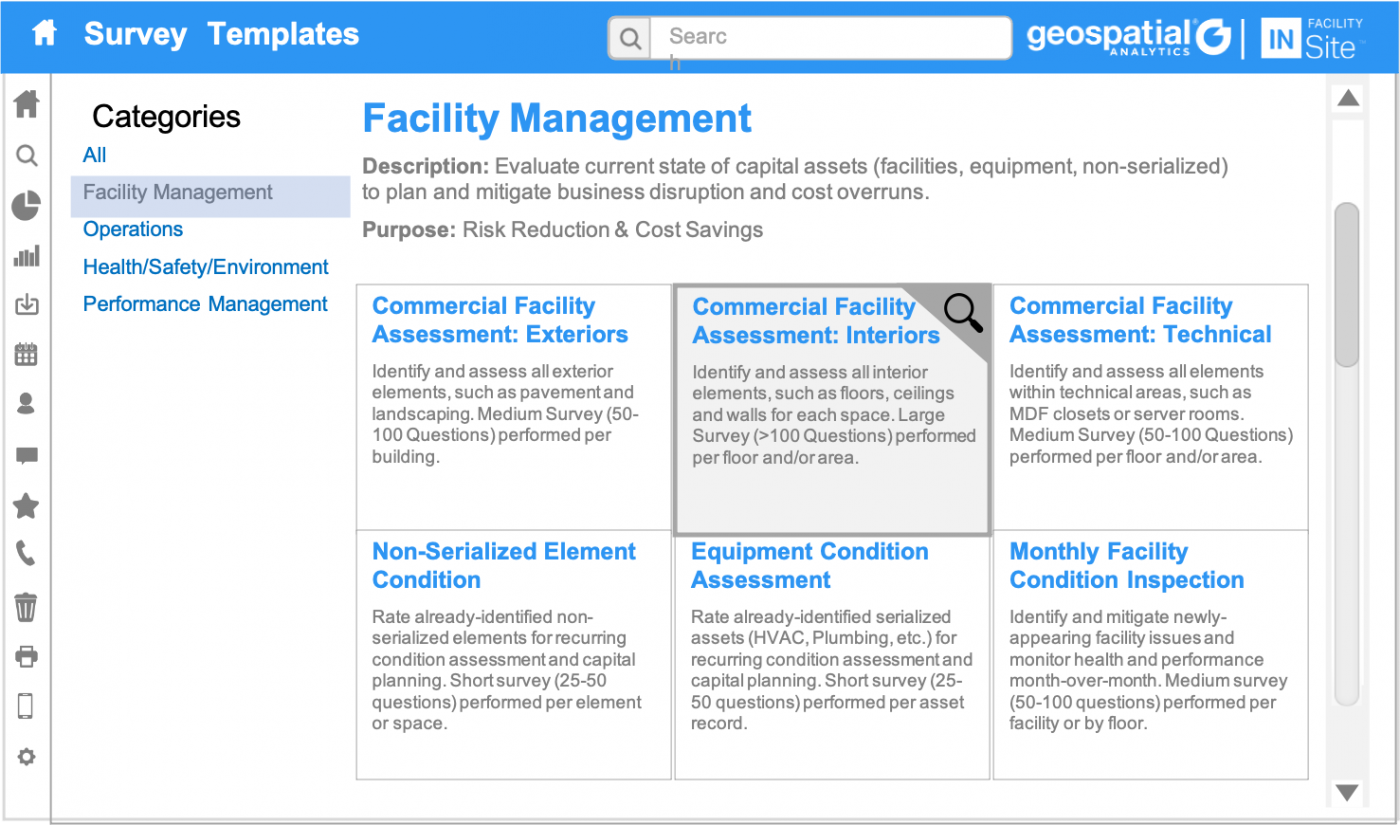Click the scroll up arrow
Viewport: 1400px width, 825px height.
click(x=1348, y=98)
